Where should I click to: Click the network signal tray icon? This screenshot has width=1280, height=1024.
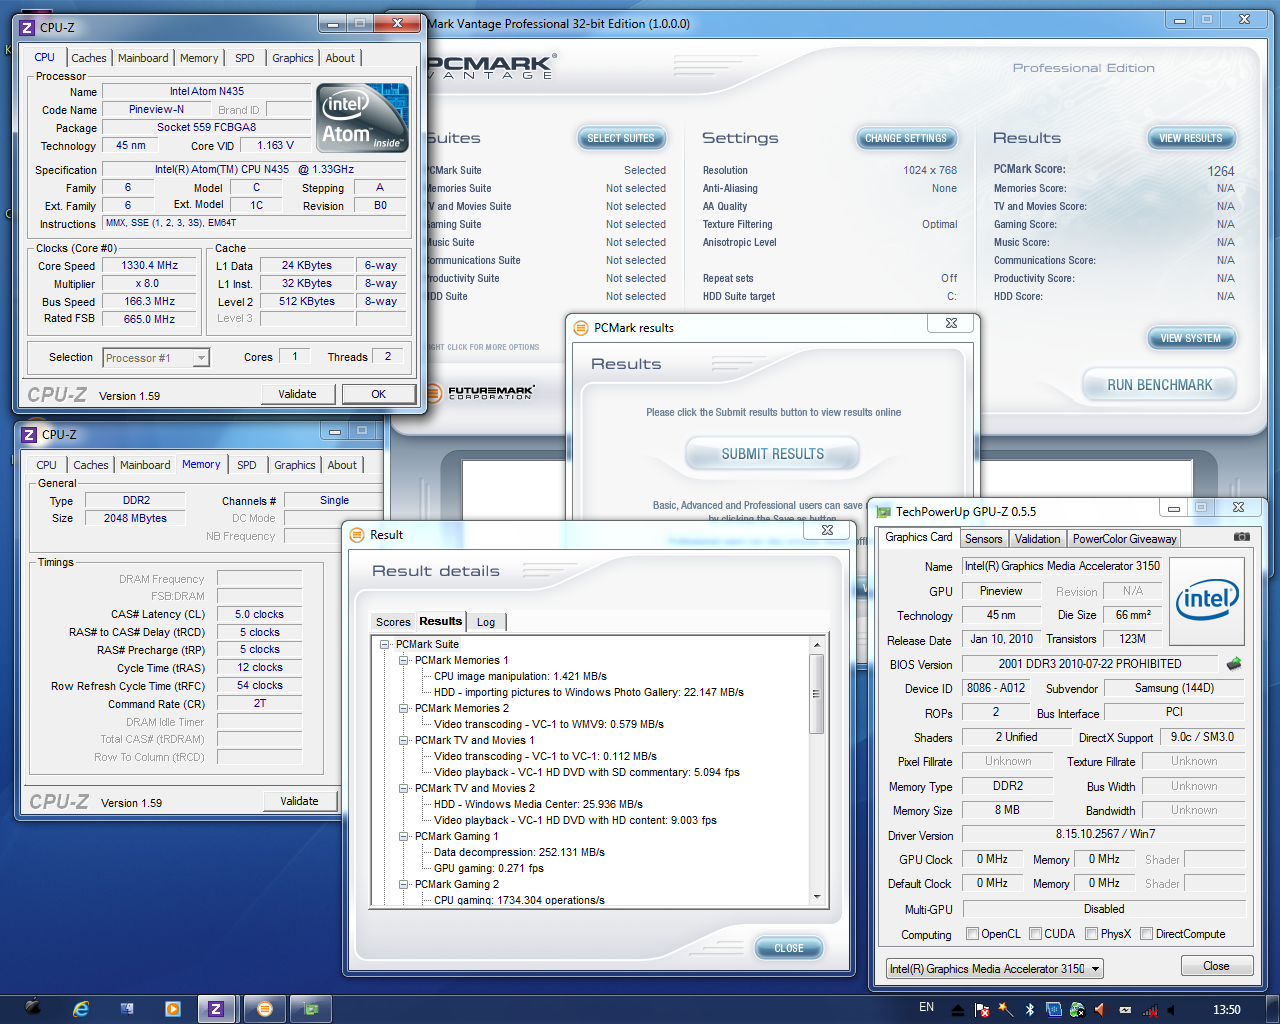[1150, 1010]
